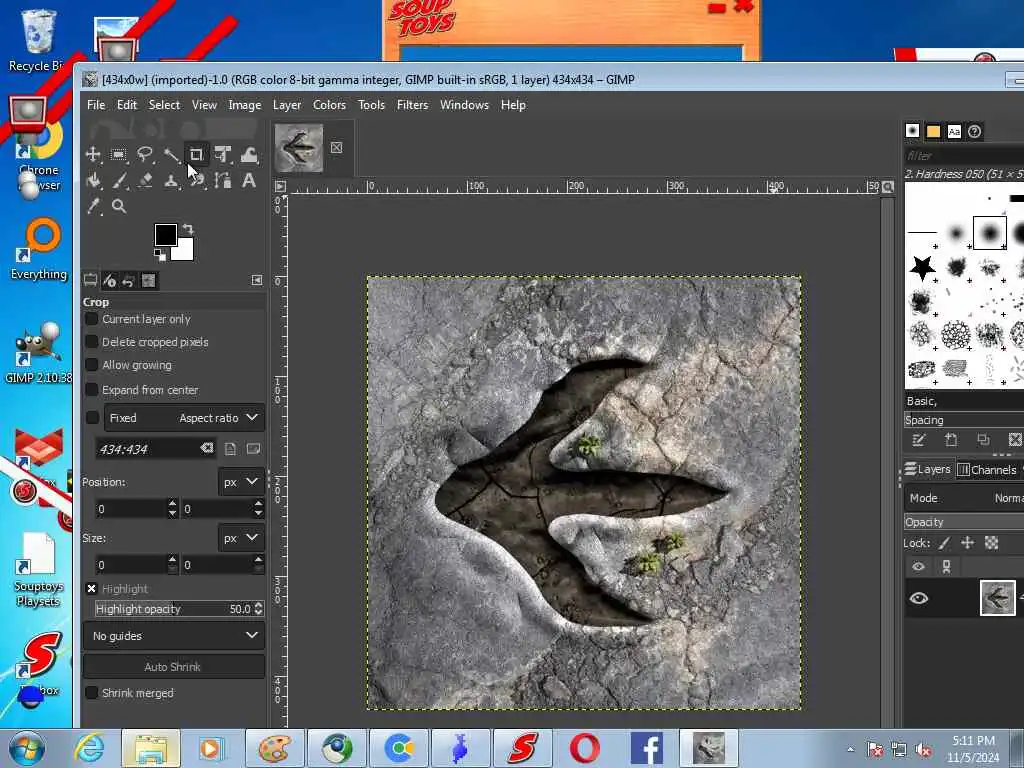Image resolution: width=1024 pixels, height=768 pixels.
Task: Uncheck the Highlight option
Action: (x=91, y=588)
